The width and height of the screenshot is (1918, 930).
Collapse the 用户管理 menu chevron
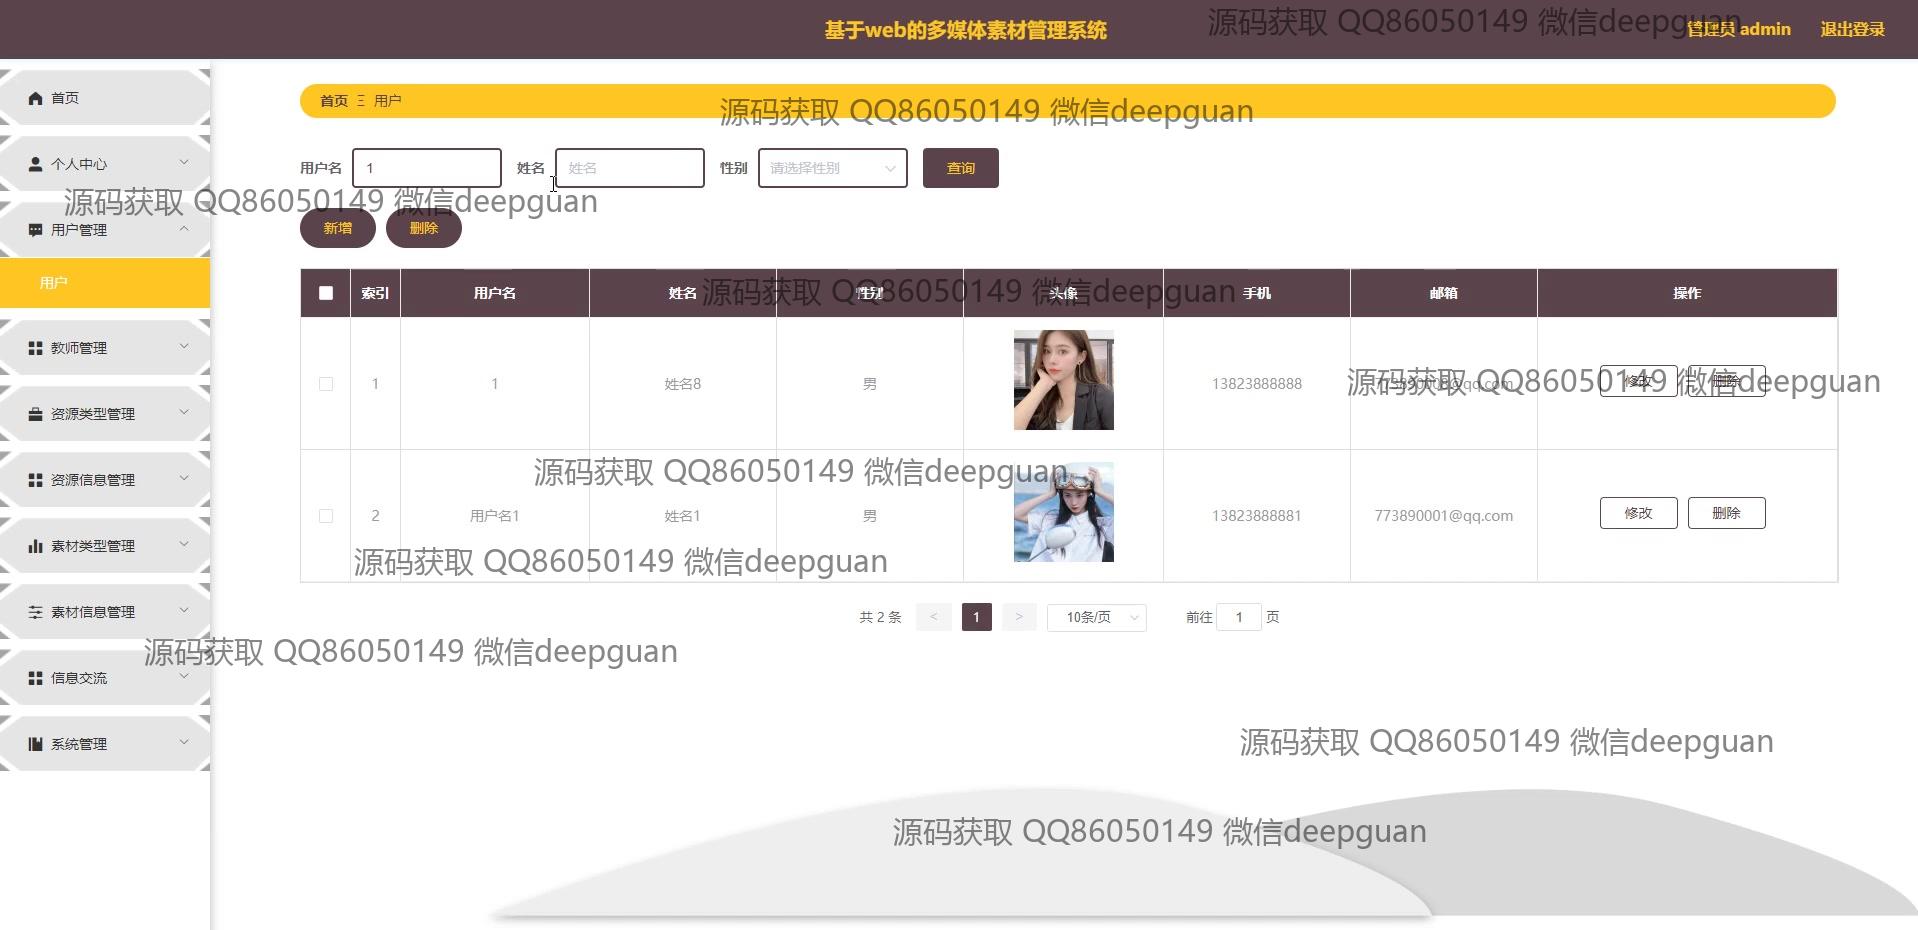pos(184,228)
